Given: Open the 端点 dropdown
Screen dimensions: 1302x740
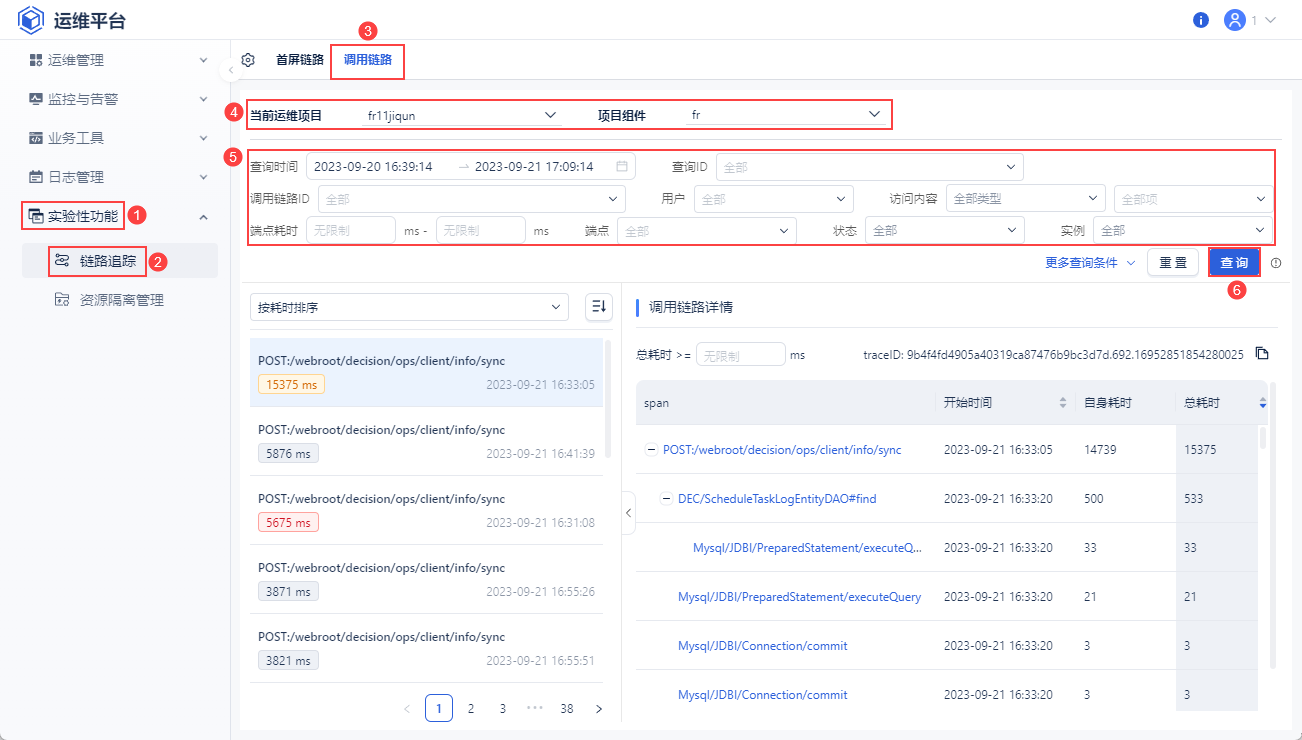Looking at the screenshot, I should coord(707,231).
